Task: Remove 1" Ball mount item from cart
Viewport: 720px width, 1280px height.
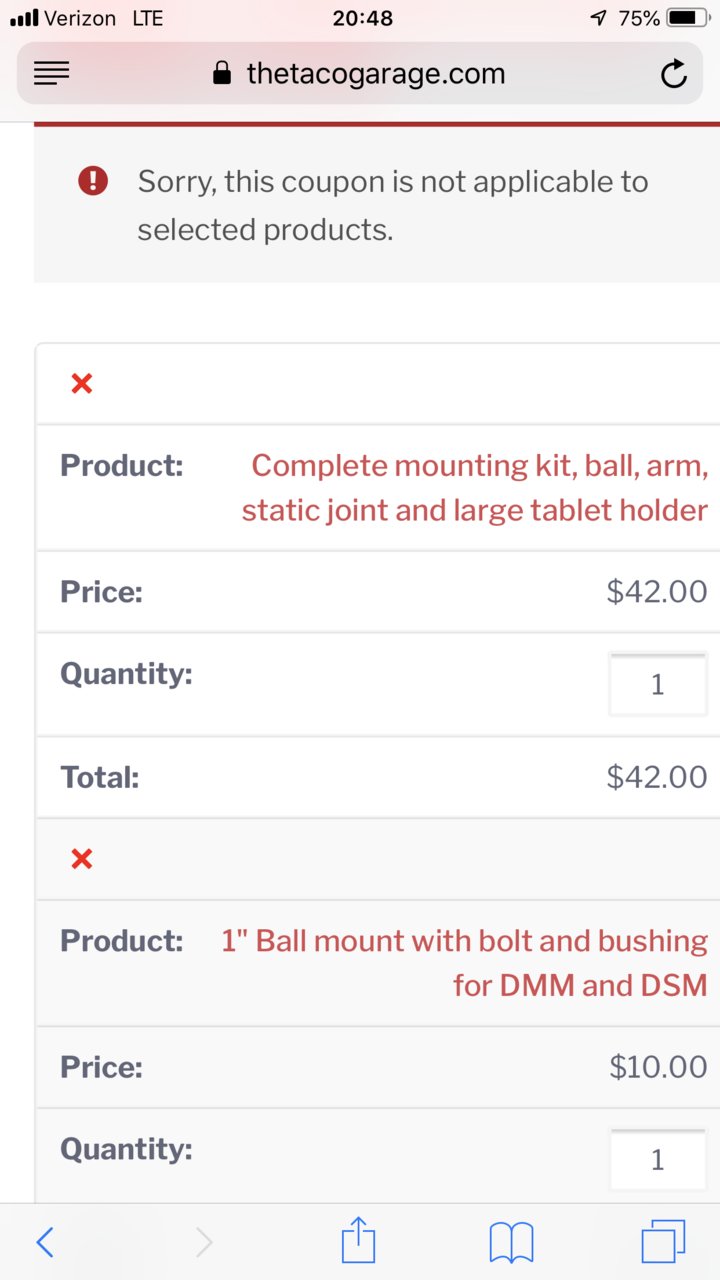Action: click(82, 859)
